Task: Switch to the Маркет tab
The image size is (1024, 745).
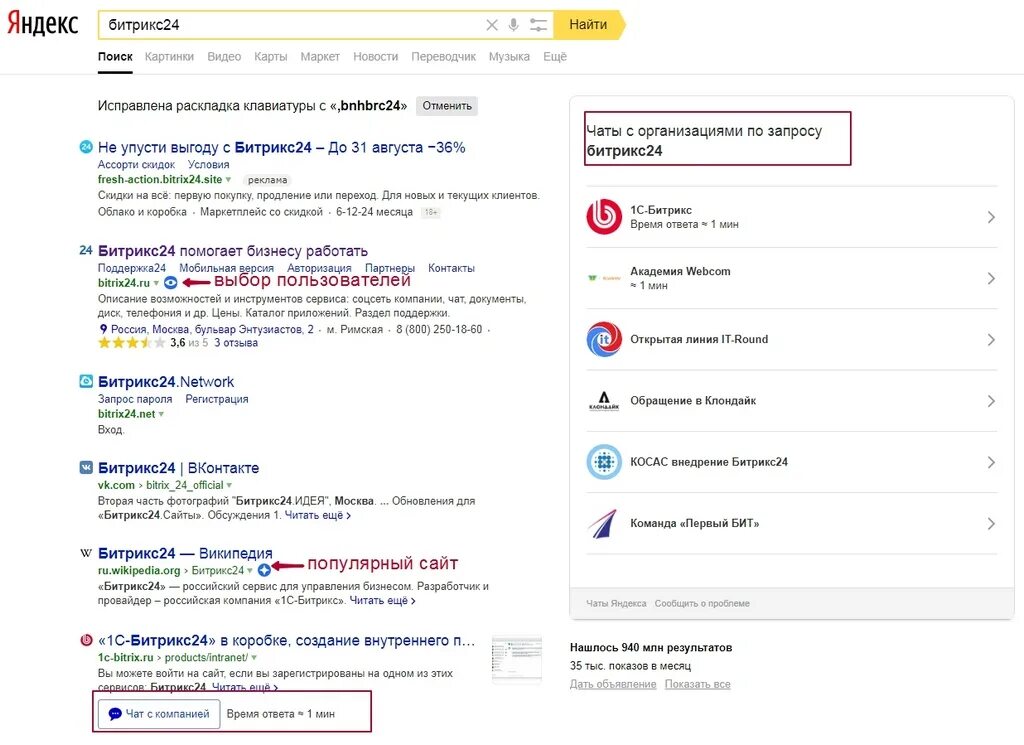Action: (320, 57)
